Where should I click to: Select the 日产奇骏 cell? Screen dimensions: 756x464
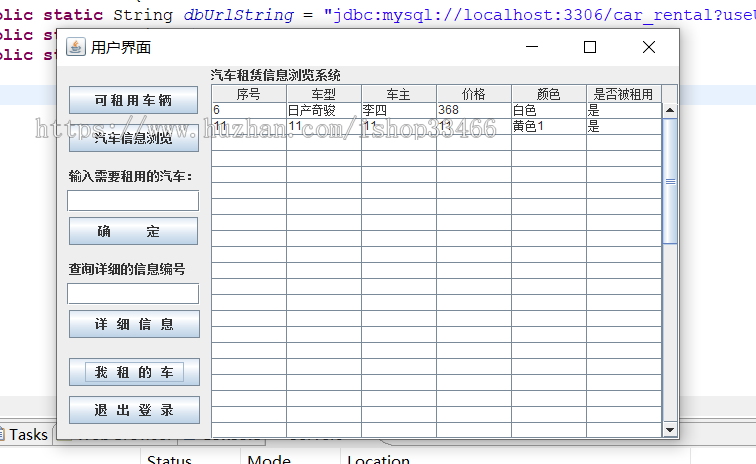(324, 110)
